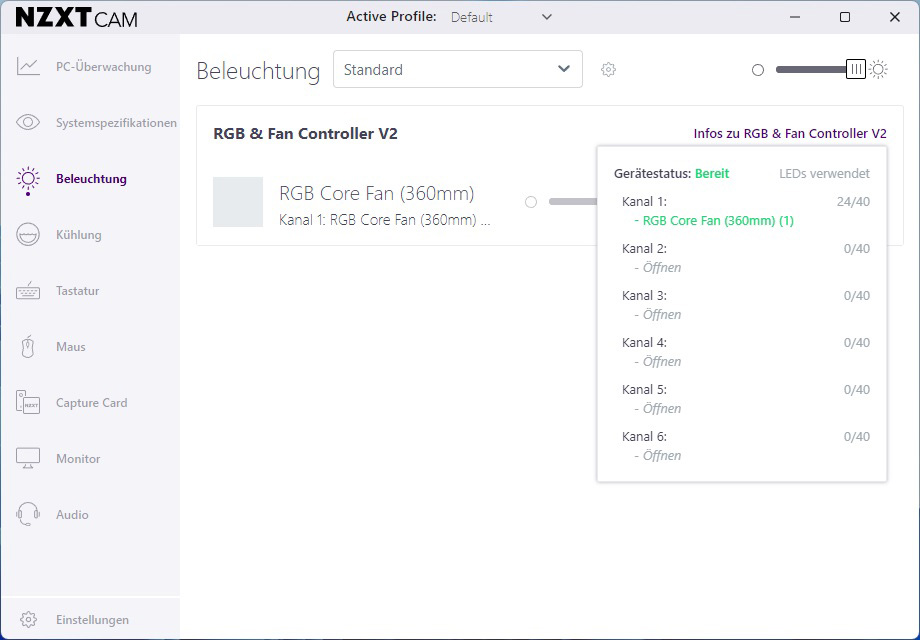The height and width of the screenshot is (640, 920).
Task: Click the RGB Core Fan brightness slider
Action: coord(573,202)
